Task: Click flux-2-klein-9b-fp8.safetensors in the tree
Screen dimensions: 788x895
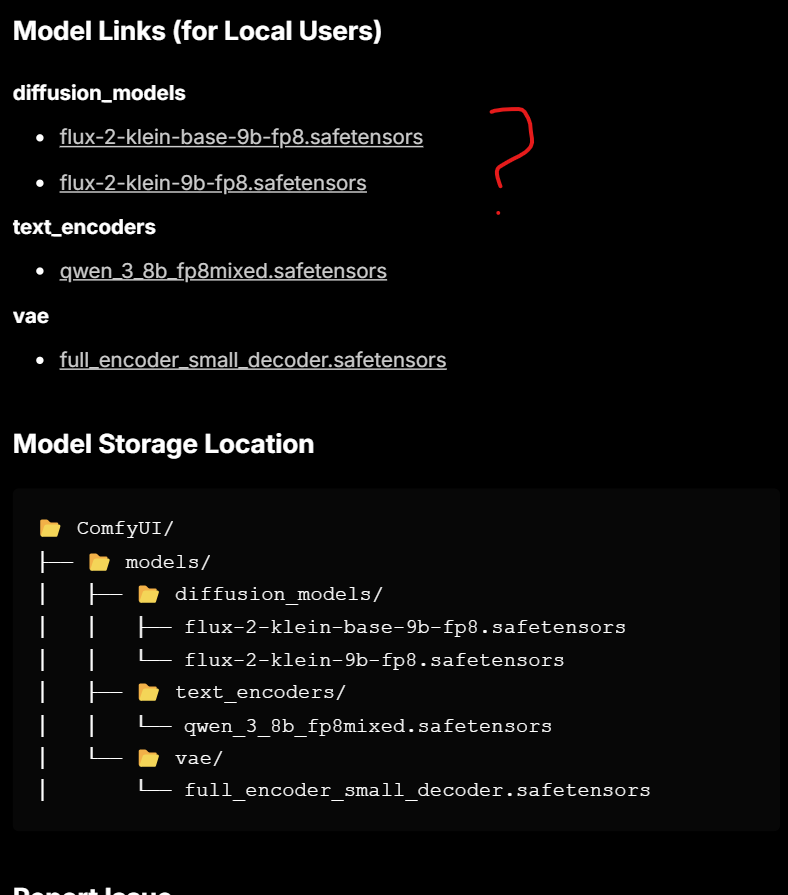Action: coord(374,660)
